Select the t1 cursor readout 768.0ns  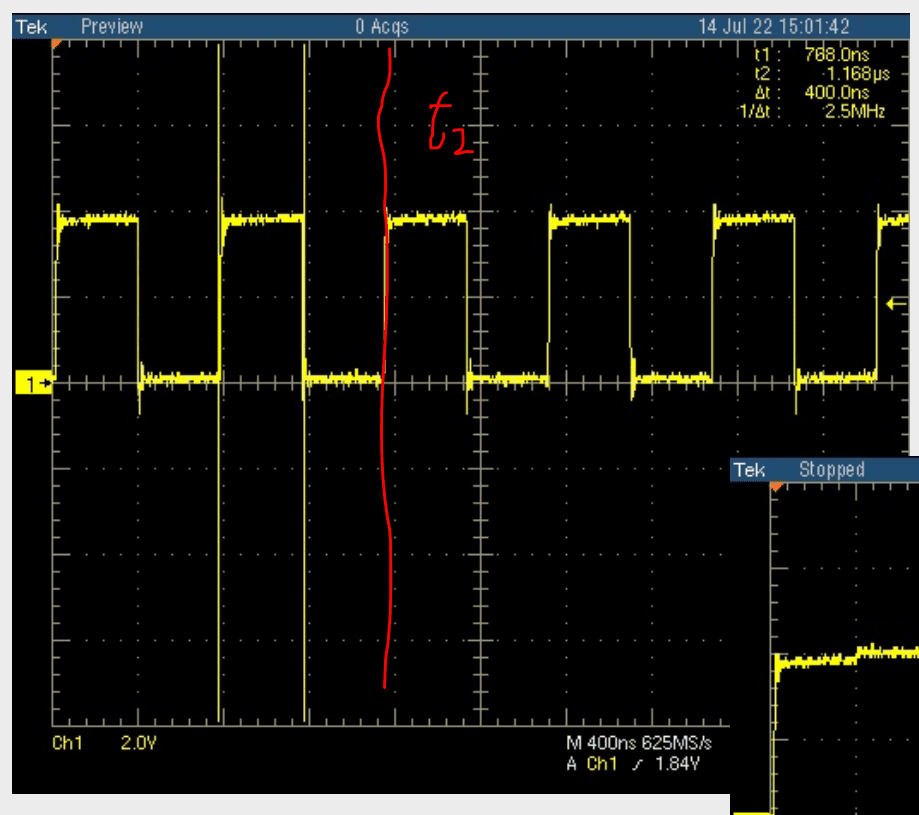(x=836, y=54)
